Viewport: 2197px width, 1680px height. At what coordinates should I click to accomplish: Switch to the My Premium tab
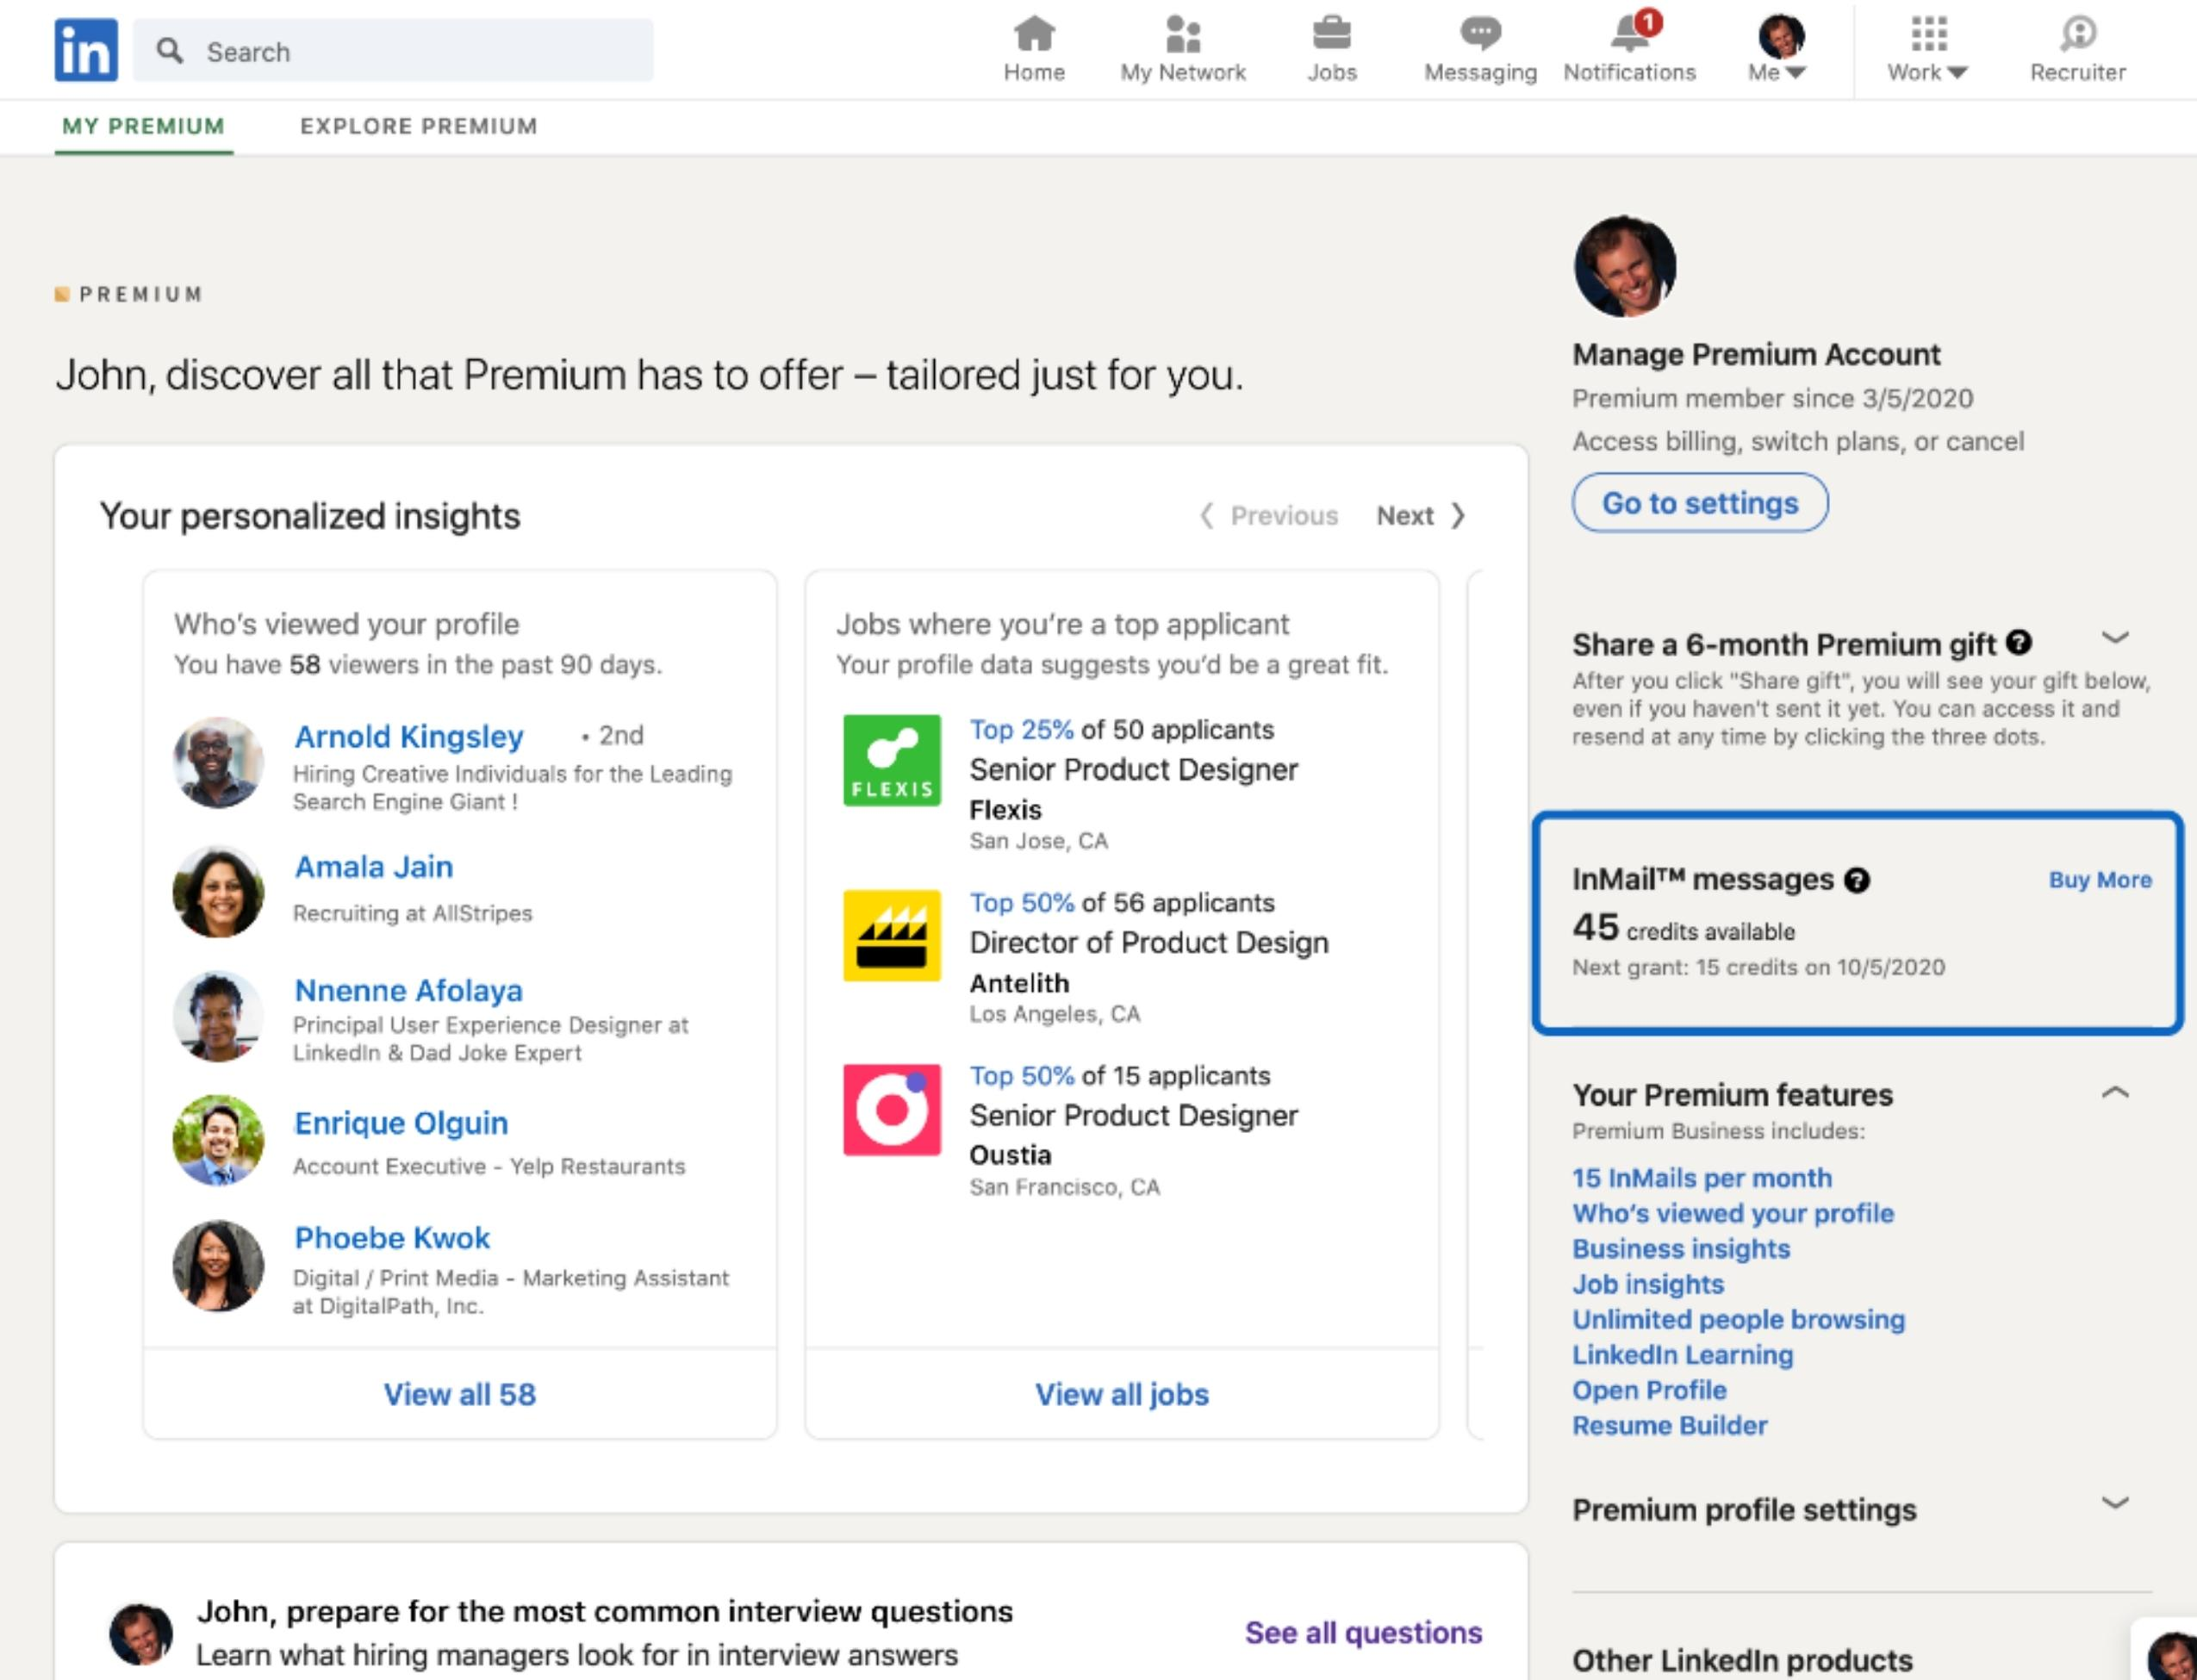[x=143, y=126]
